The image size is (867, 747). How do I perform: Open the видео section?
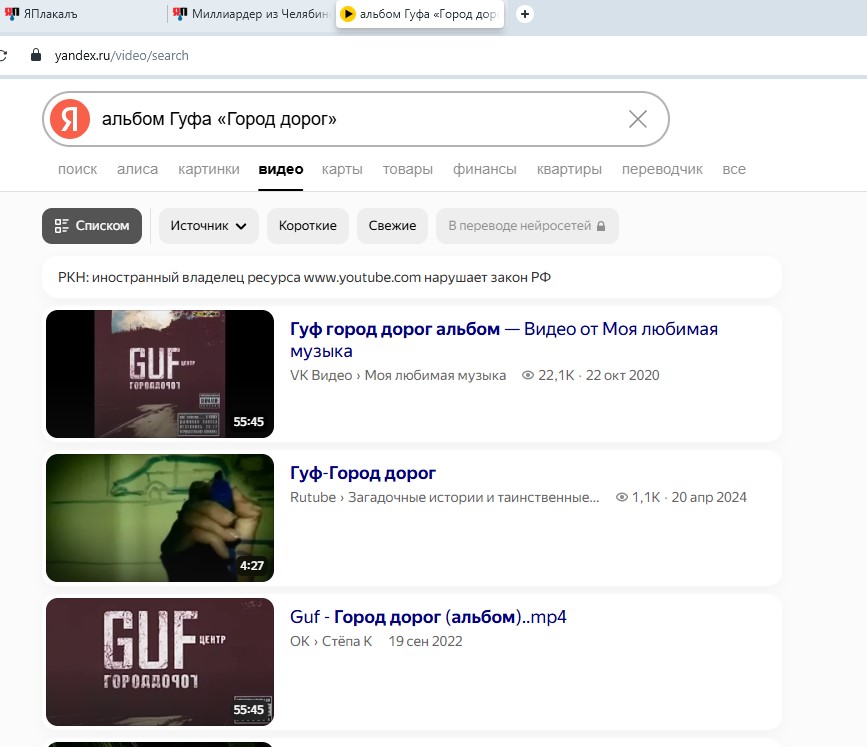point(280,169)
